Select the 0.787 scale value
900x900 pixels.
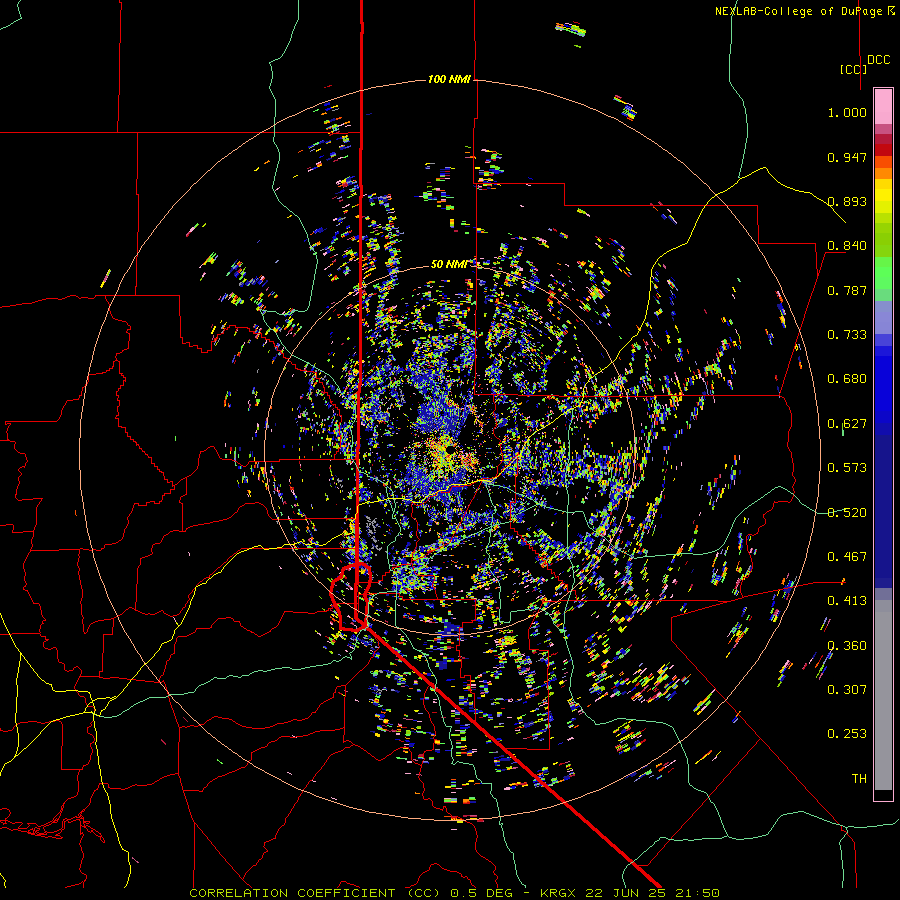click(847, 290)
